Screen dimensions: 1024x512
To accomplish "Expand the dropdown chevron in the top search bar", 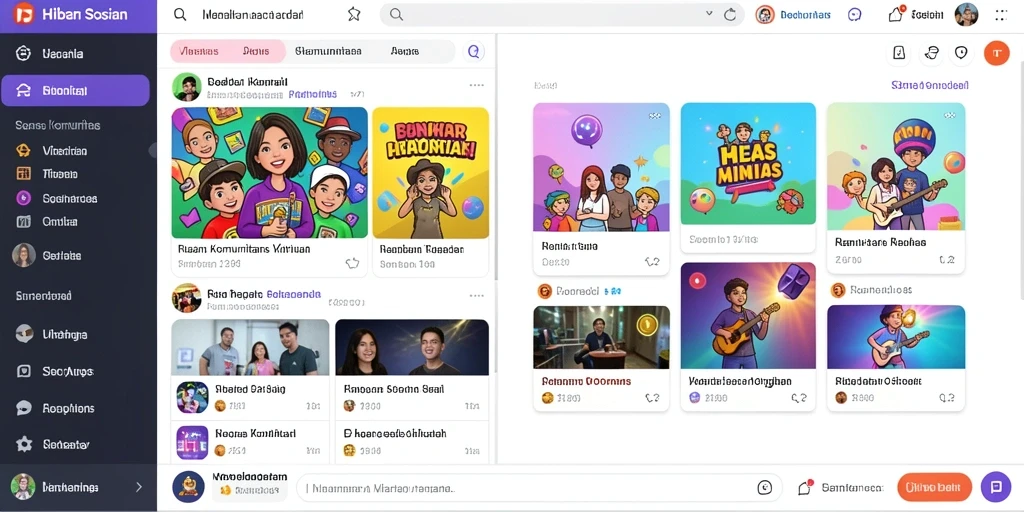I will (709, 14).
